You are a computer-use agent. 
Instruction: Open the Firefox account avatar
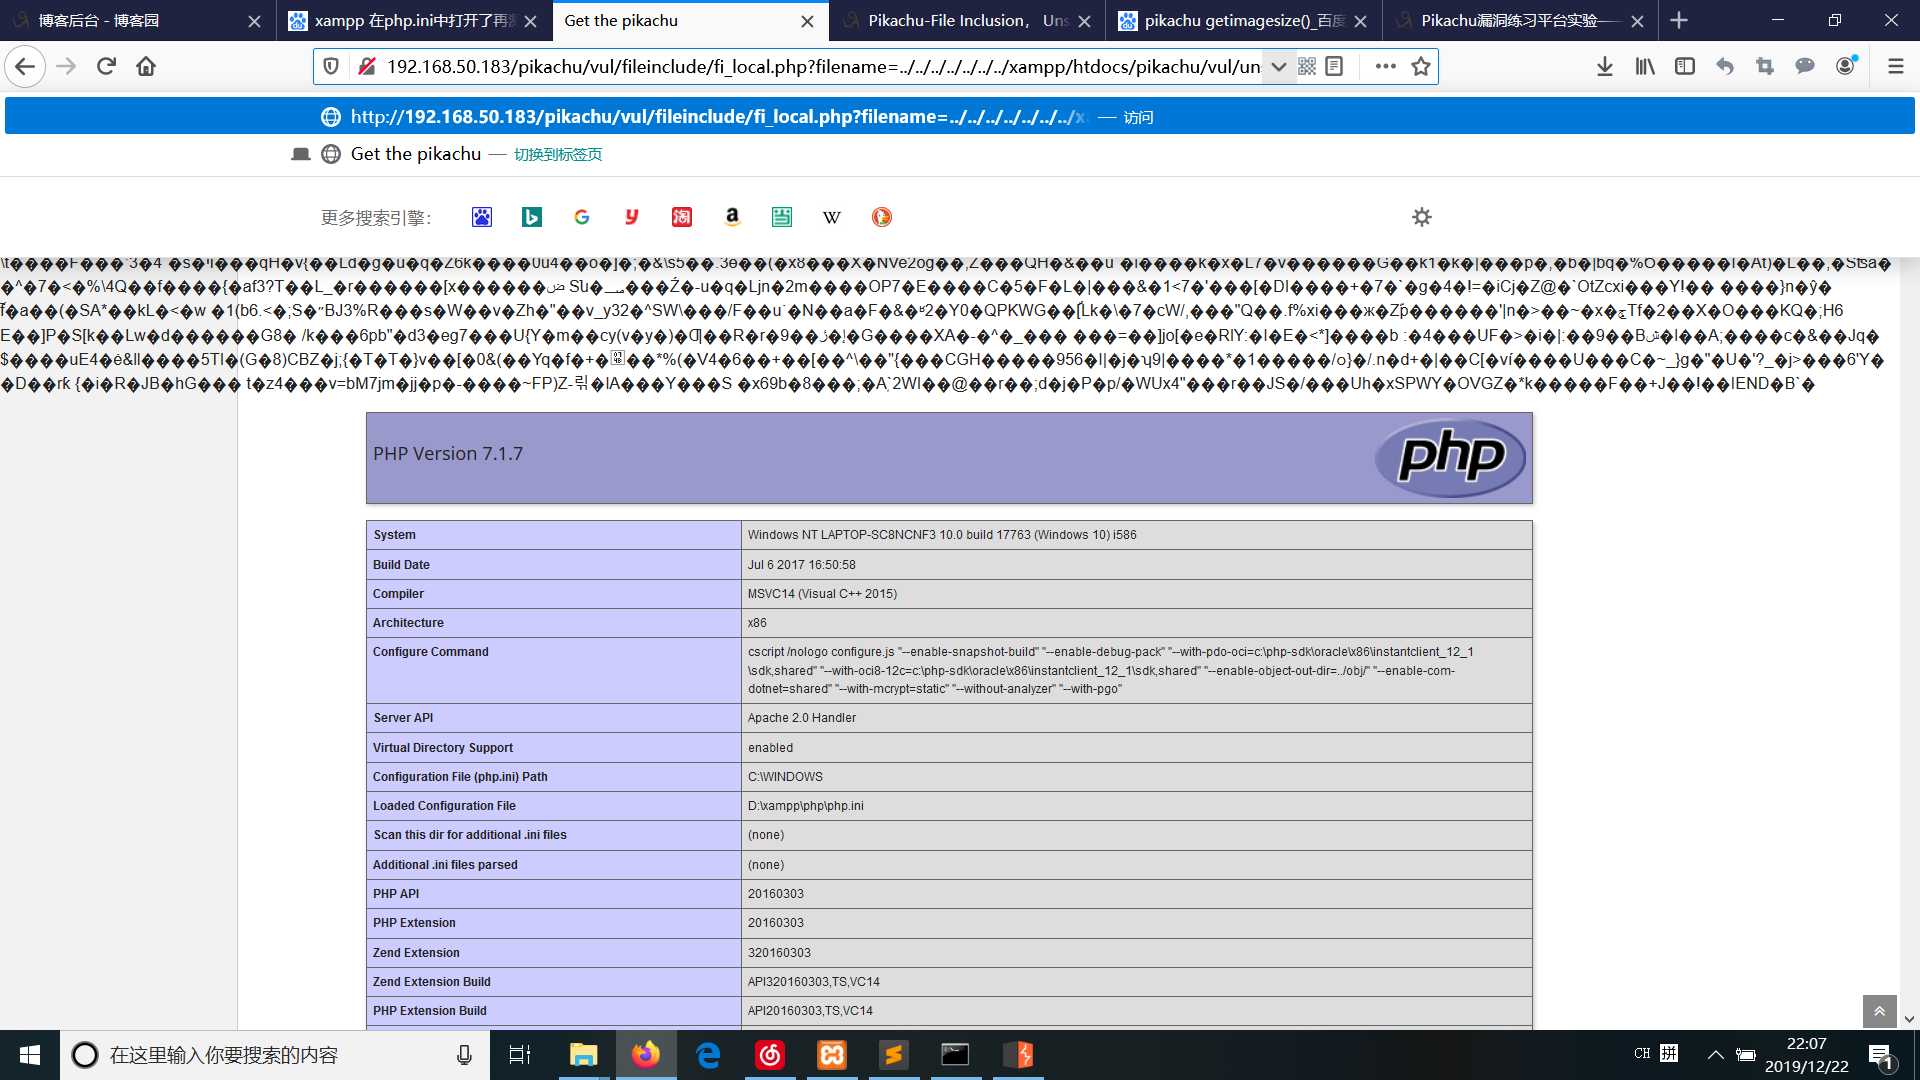click(1845, 67)
